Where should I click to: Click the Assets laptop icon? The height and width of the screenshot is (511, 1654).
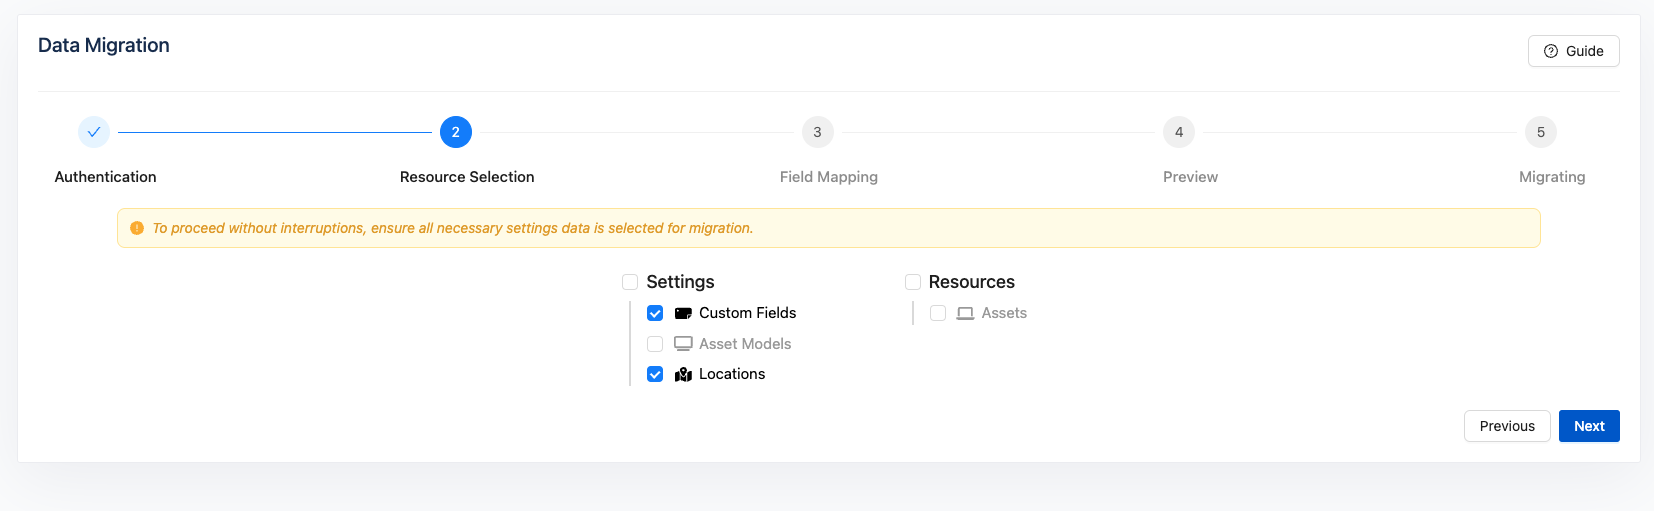965,313
